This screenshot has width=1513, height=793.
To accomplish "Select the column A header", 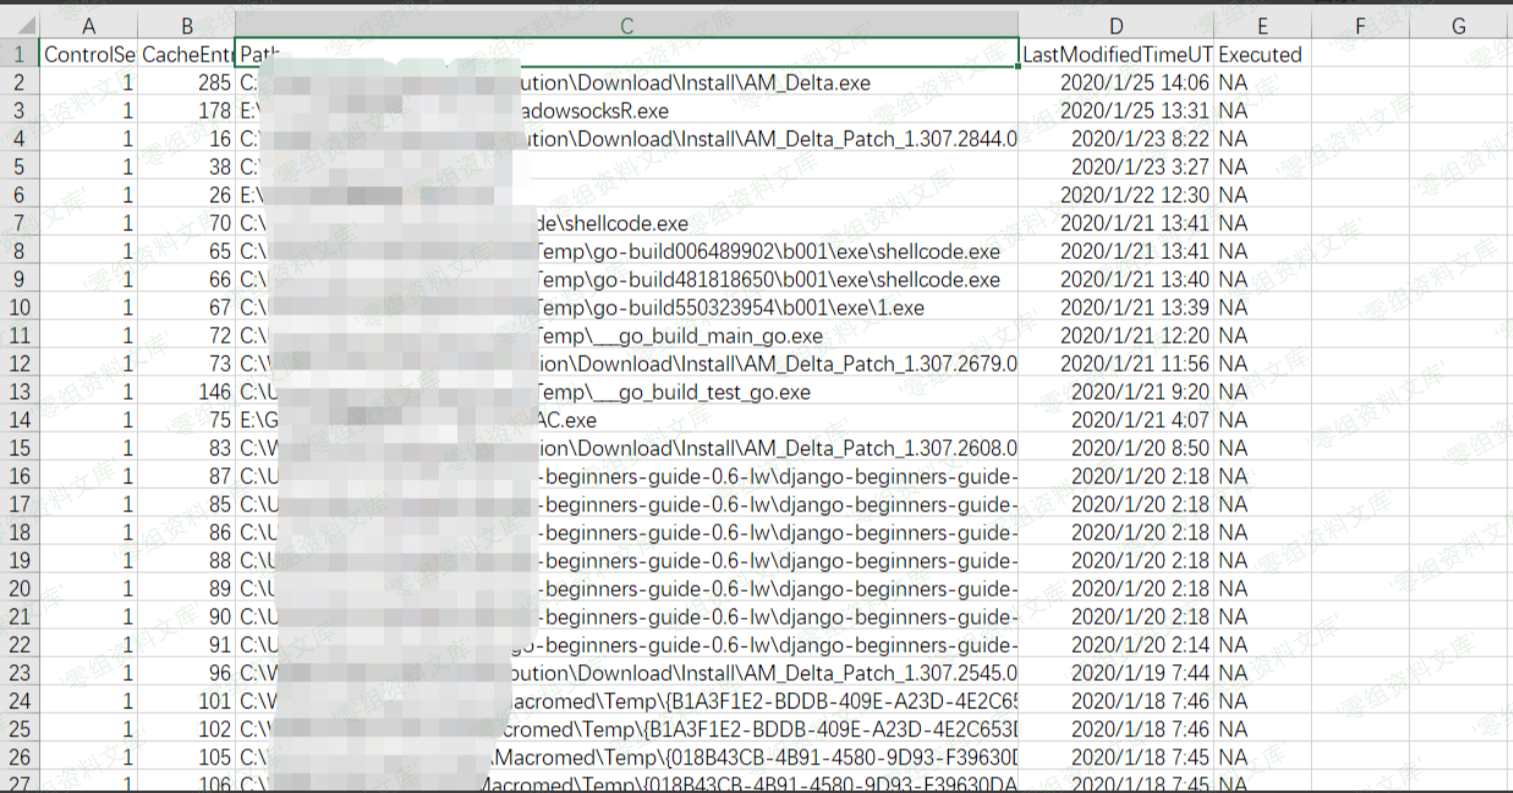I will pos(88,26).
